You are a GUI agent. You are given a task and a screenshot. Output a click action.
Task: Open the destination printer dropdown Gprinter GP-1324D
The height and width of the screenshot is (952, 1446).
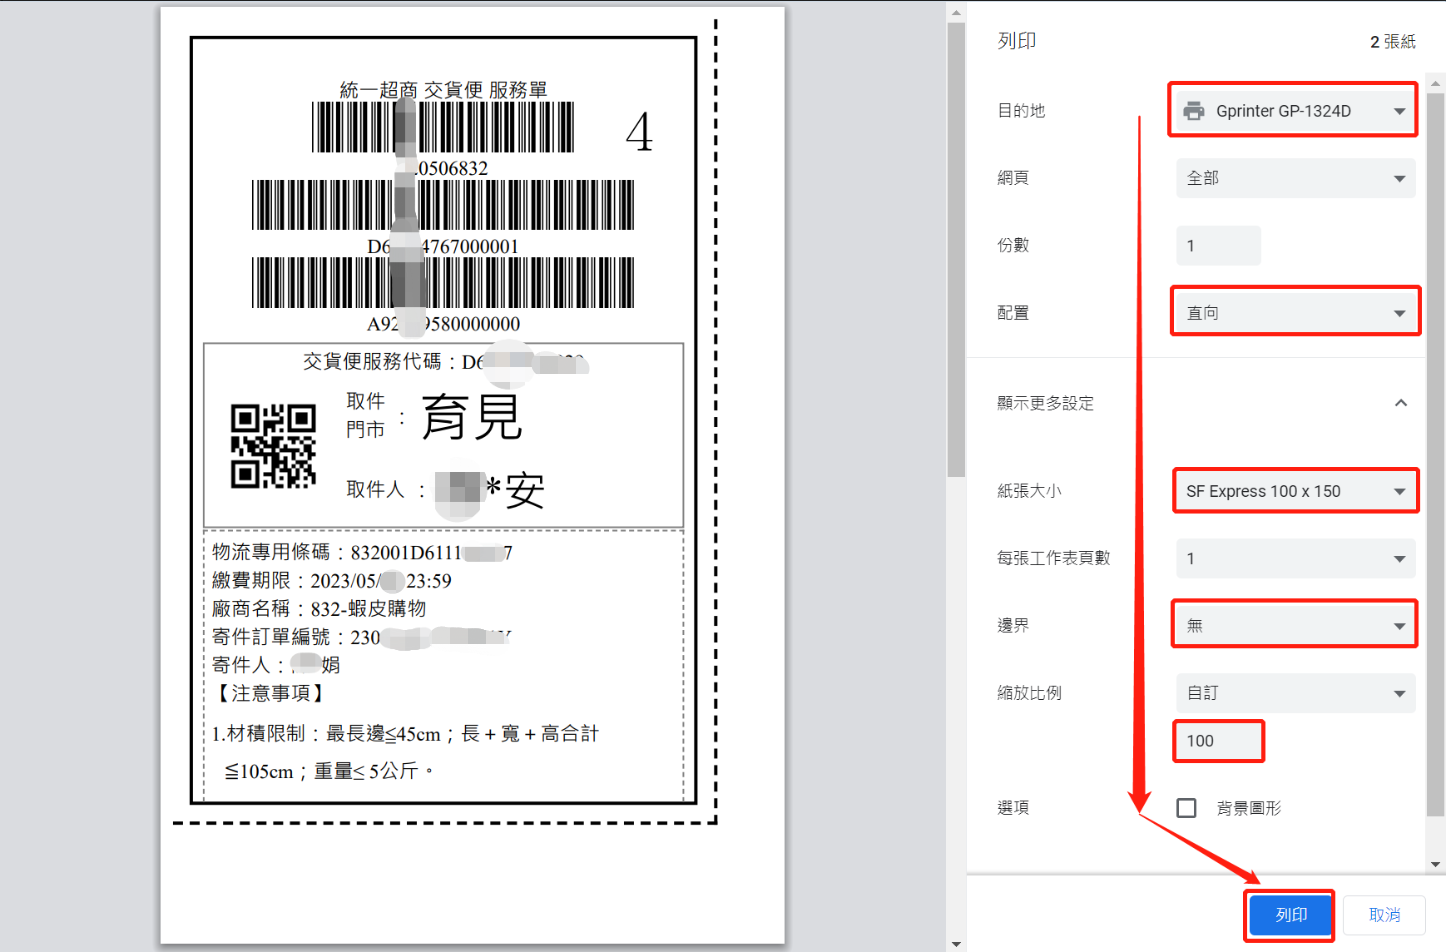pyautogui.click(x=1294, y=111)
